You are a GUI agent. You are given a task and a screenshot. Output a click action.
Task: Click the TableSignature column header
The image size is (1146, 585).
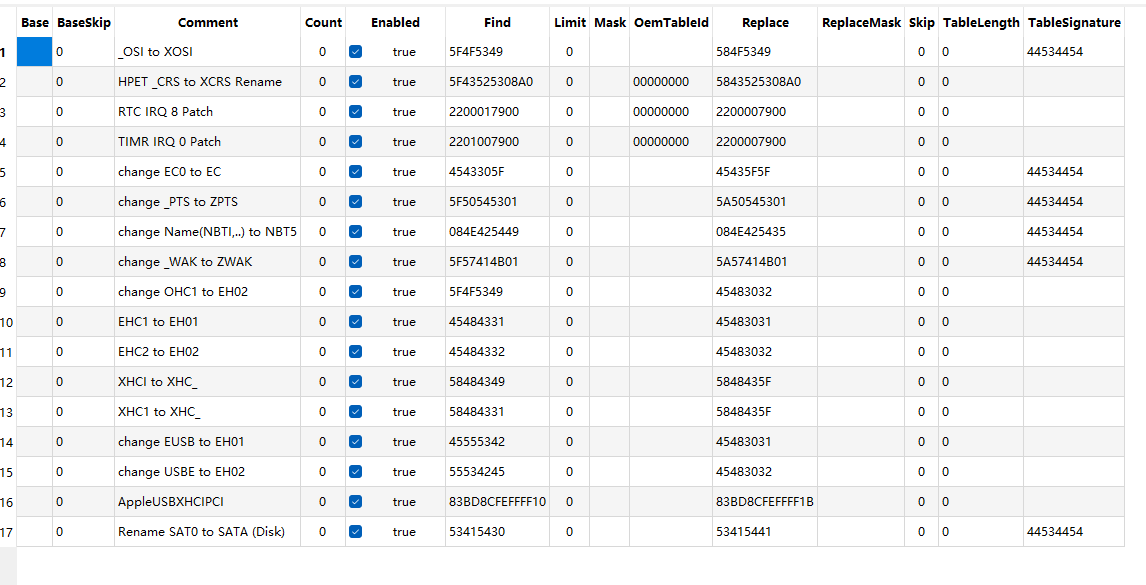(x=1073, y=22)
